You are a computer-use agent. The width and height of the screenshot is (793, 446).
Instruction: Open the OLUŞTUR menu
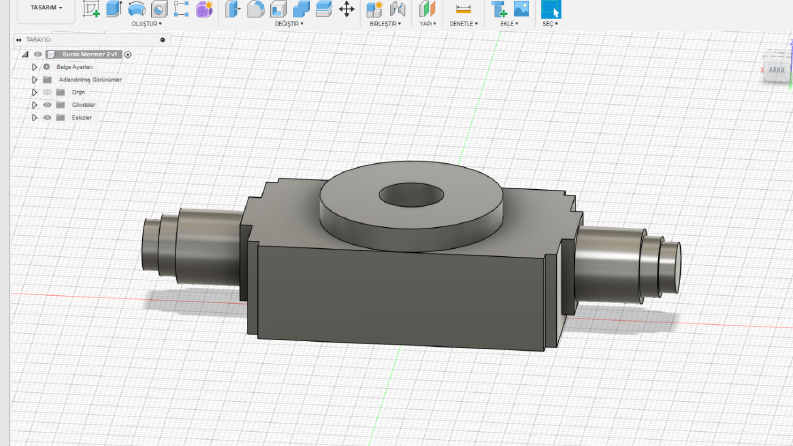(x=147, y=24)
